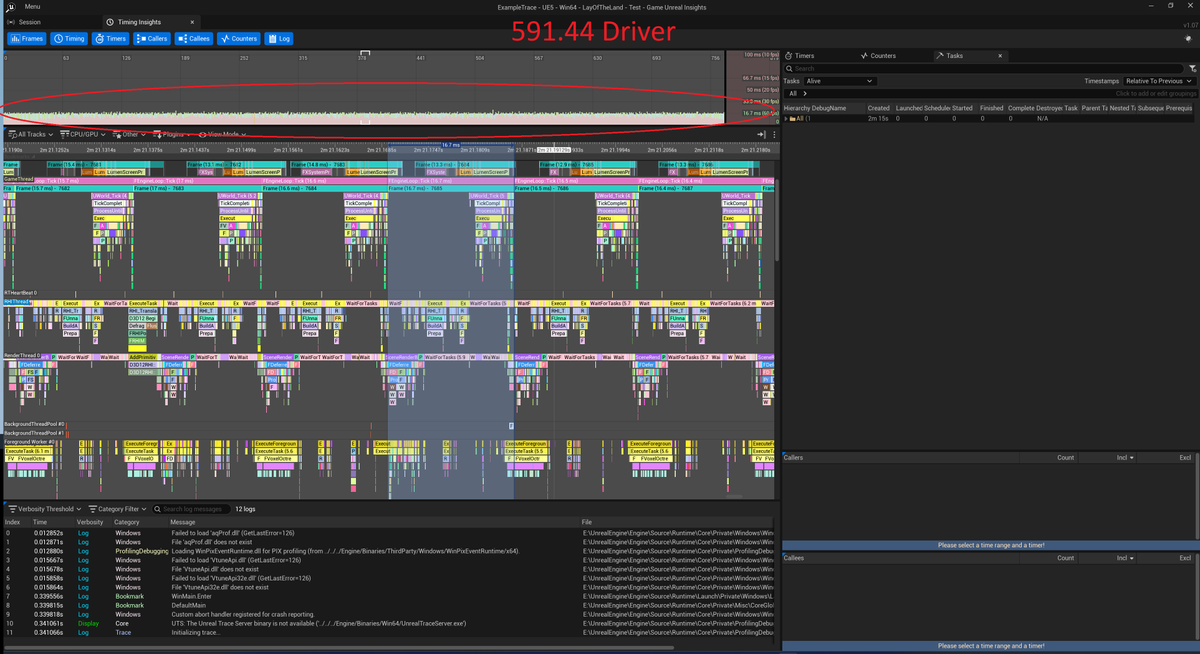Toggle the Frames panel button

pyautogui.click(x=27, y=38)
